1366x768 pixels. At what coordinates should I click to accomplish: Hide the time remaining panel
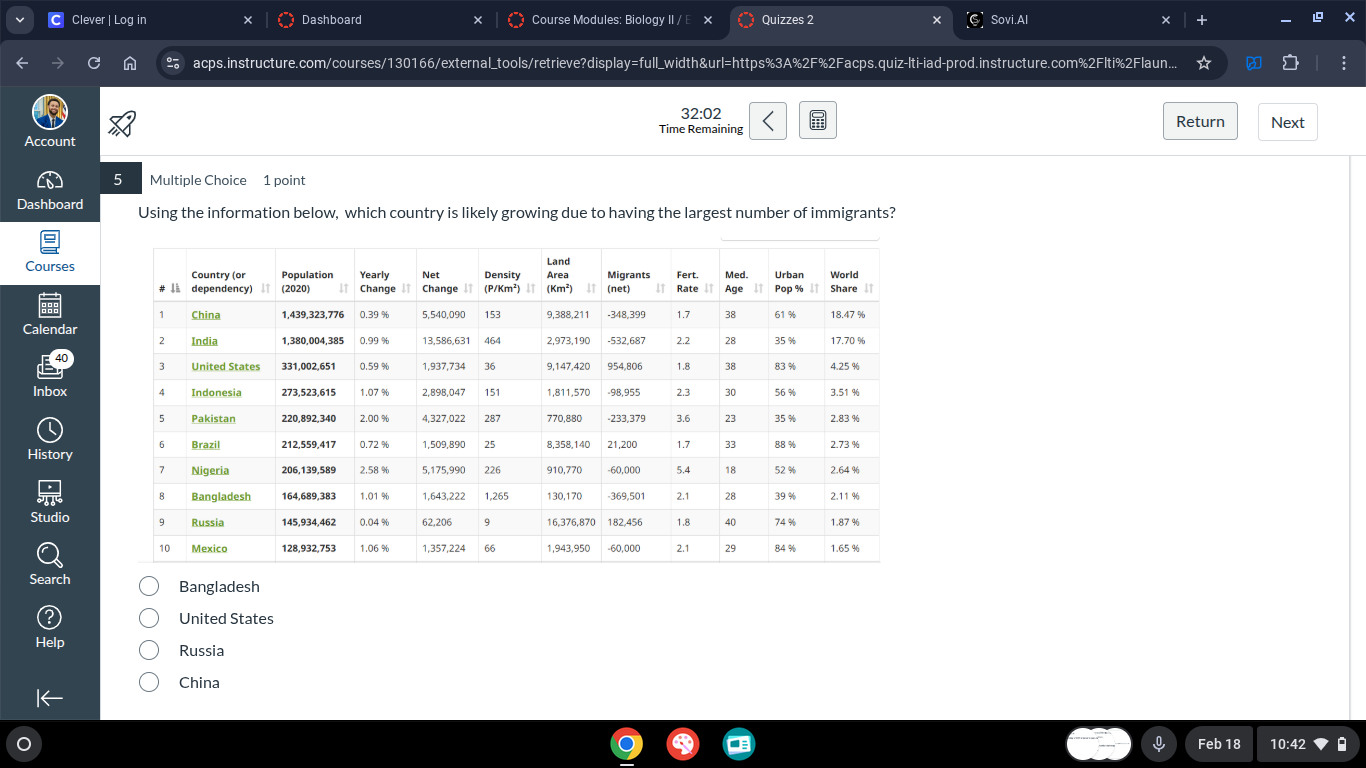[768, 121]
